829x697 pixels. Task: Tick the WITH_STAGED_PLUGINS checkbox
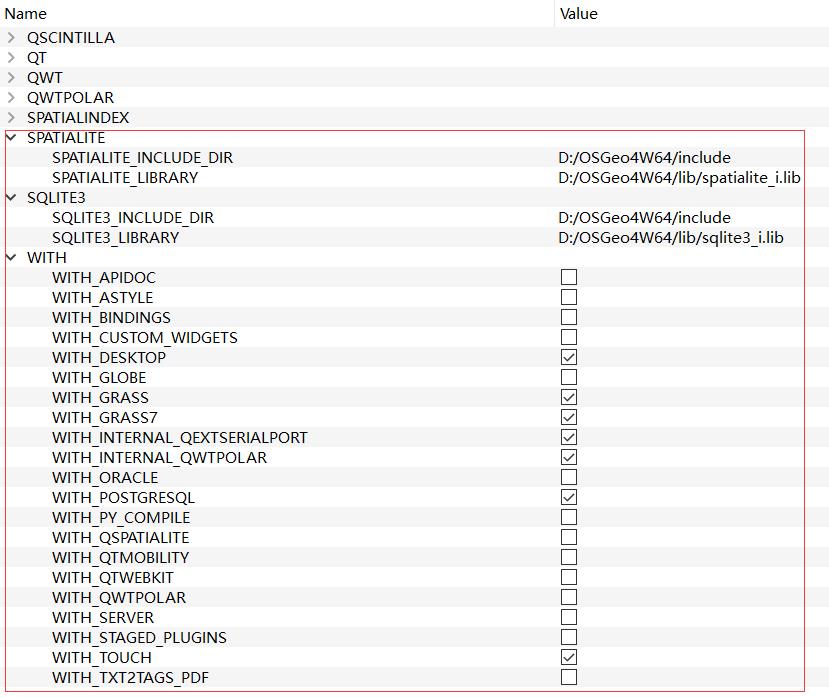tap(569, 637)
